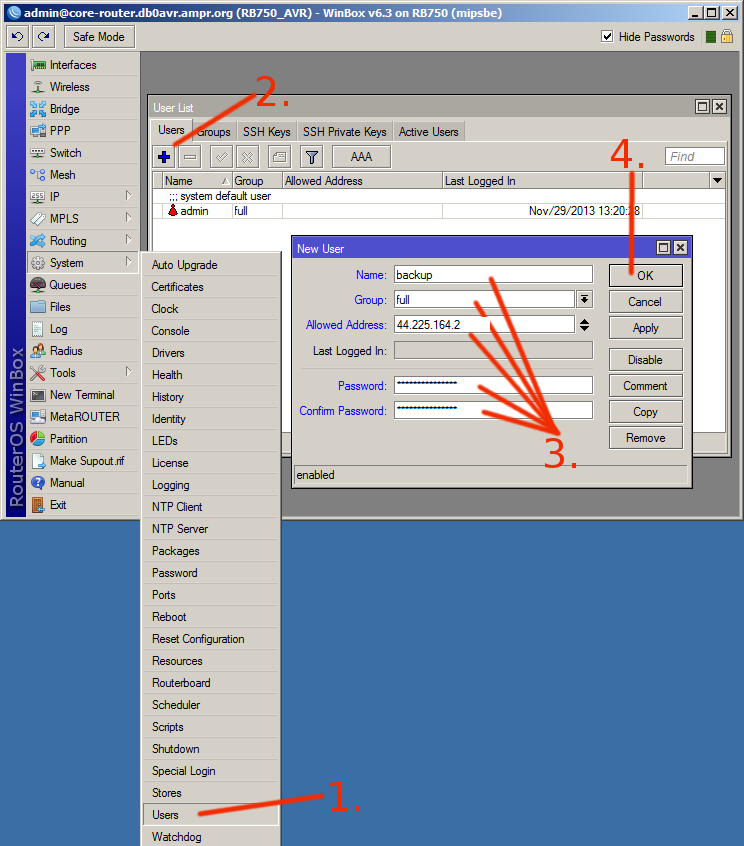Screen dimensions: 744x846
Task: Open Files in the sidebar
Action: (x=83, y=307)
